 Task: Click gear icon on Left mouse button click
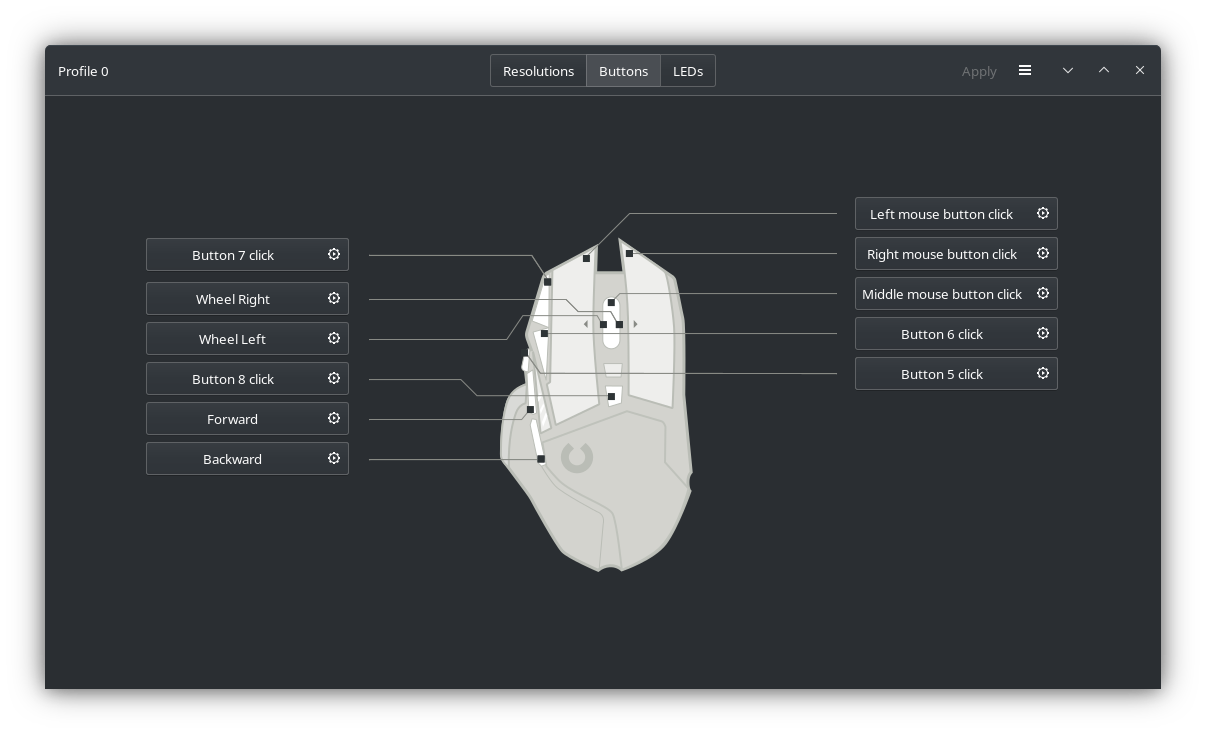1043,213
